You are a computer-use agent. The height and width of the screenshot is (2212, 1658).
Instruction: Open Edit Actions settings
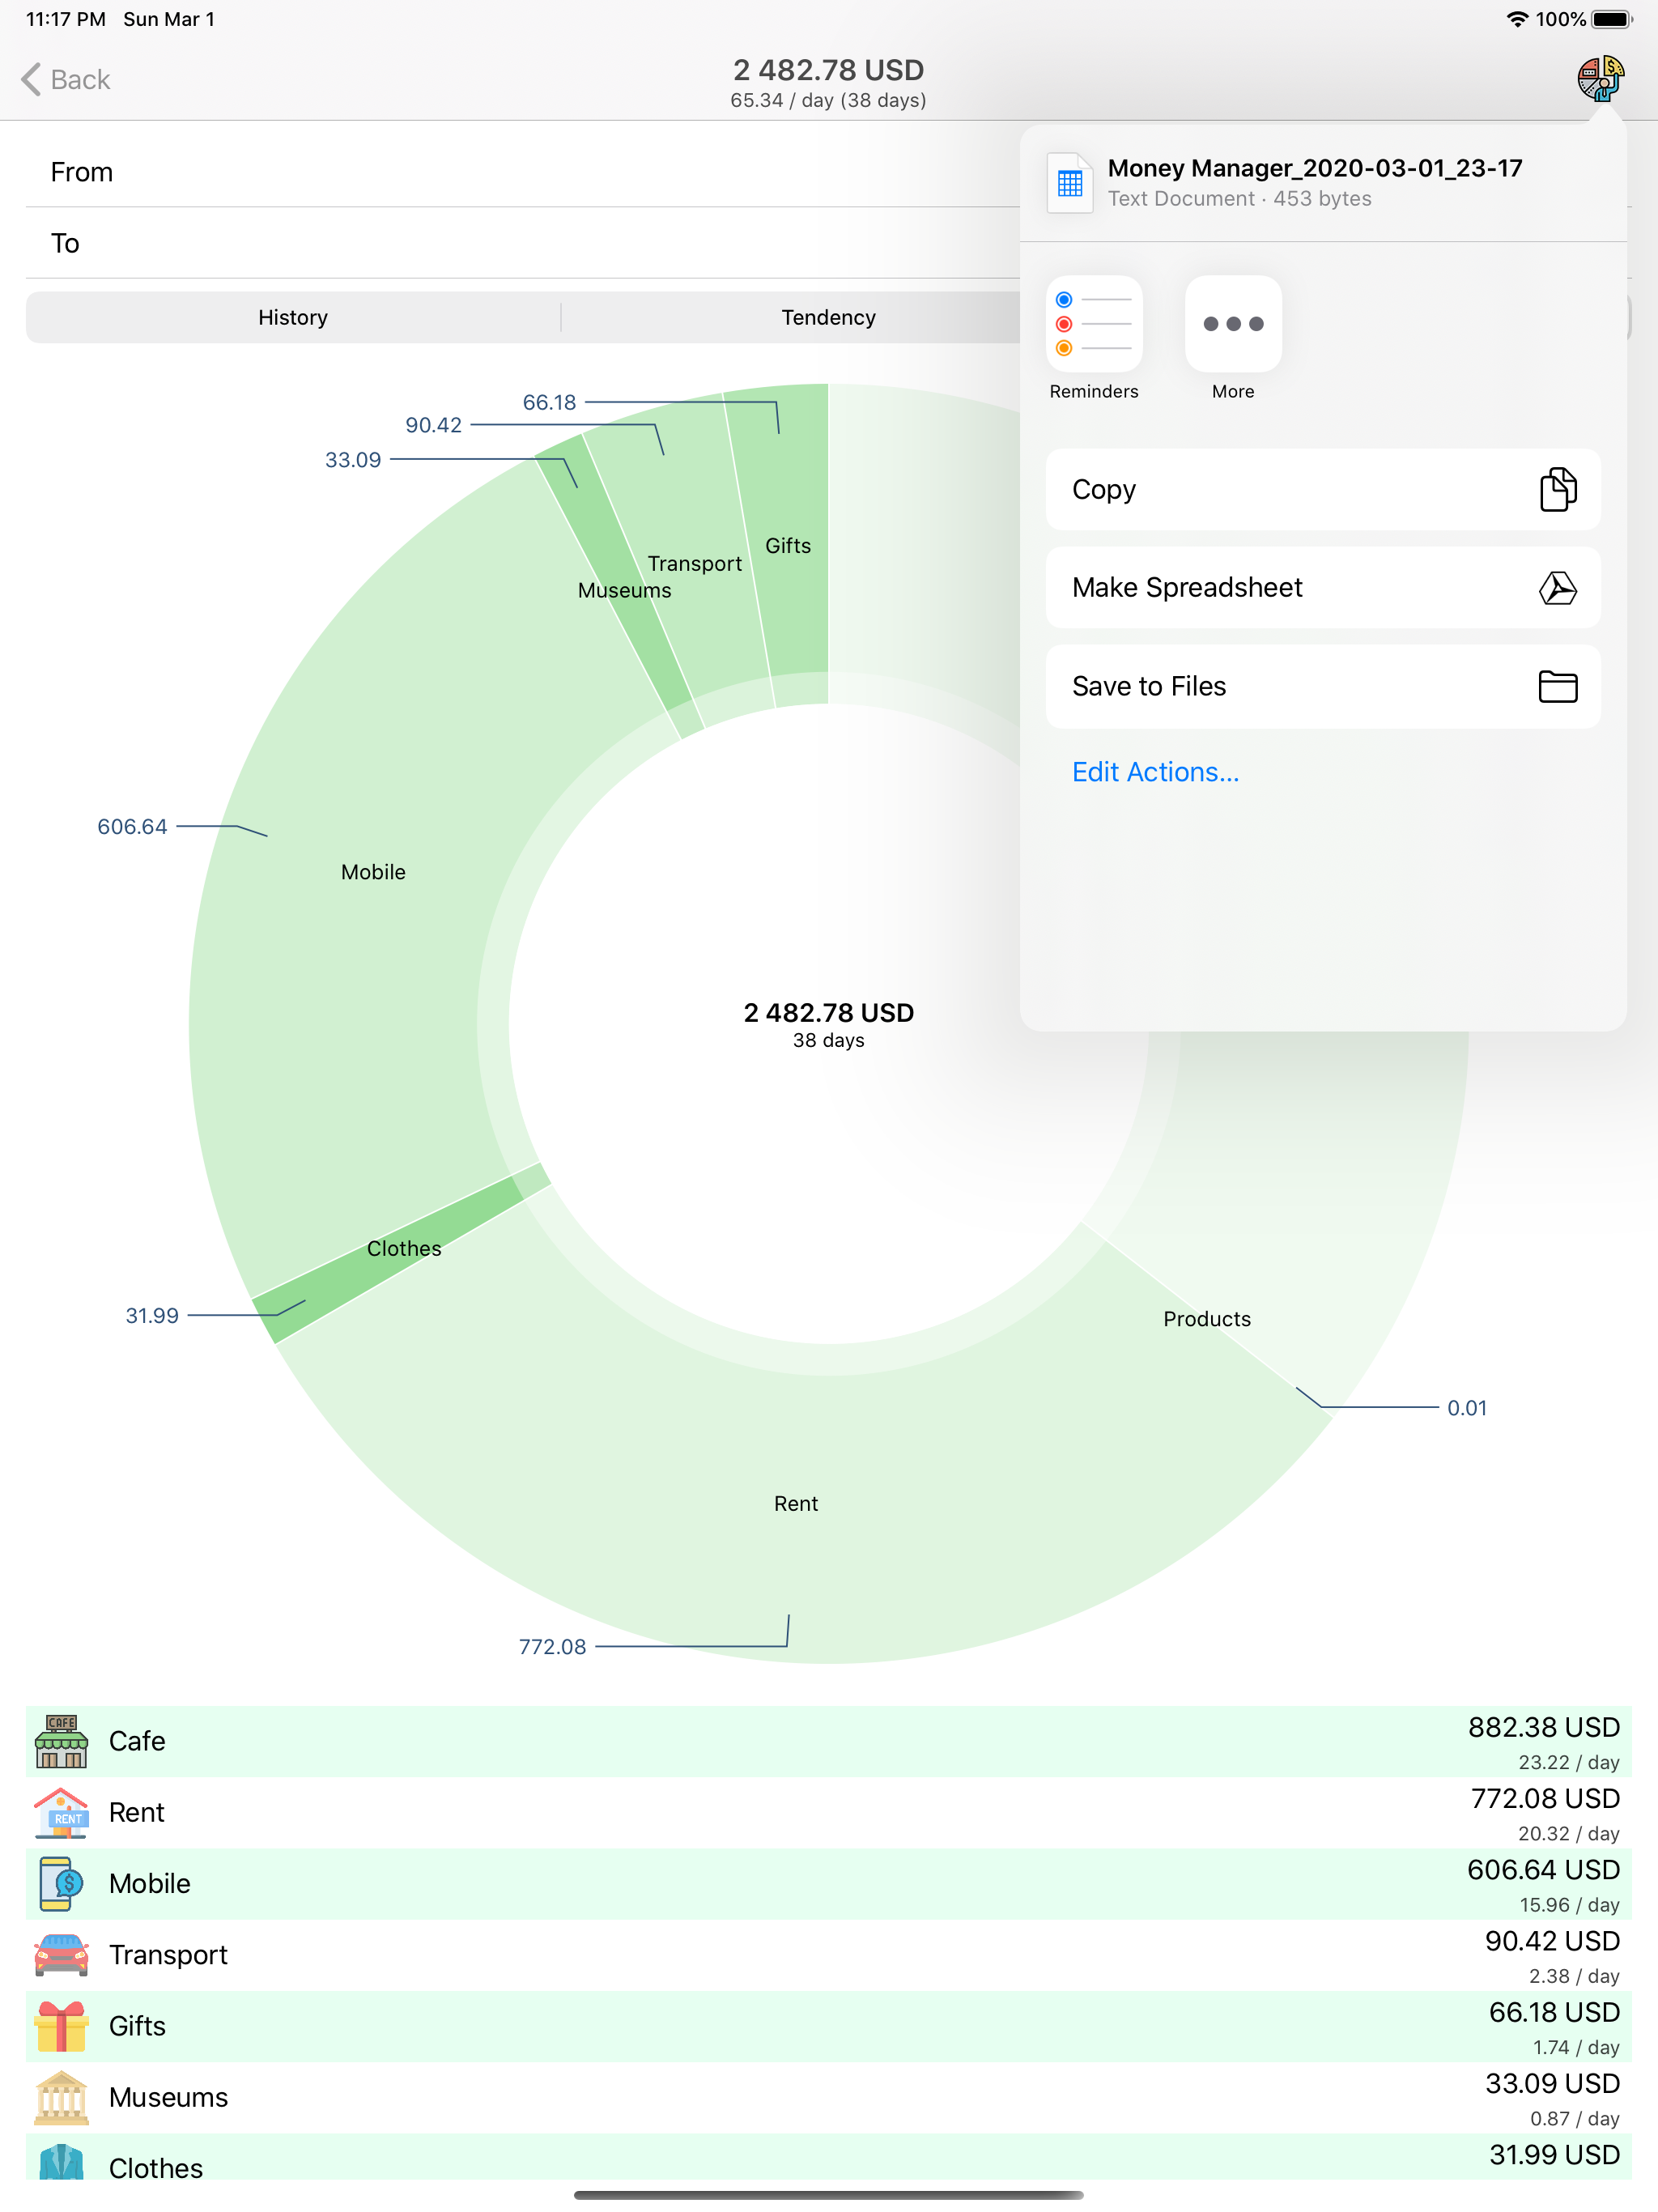pos(1154,771)
